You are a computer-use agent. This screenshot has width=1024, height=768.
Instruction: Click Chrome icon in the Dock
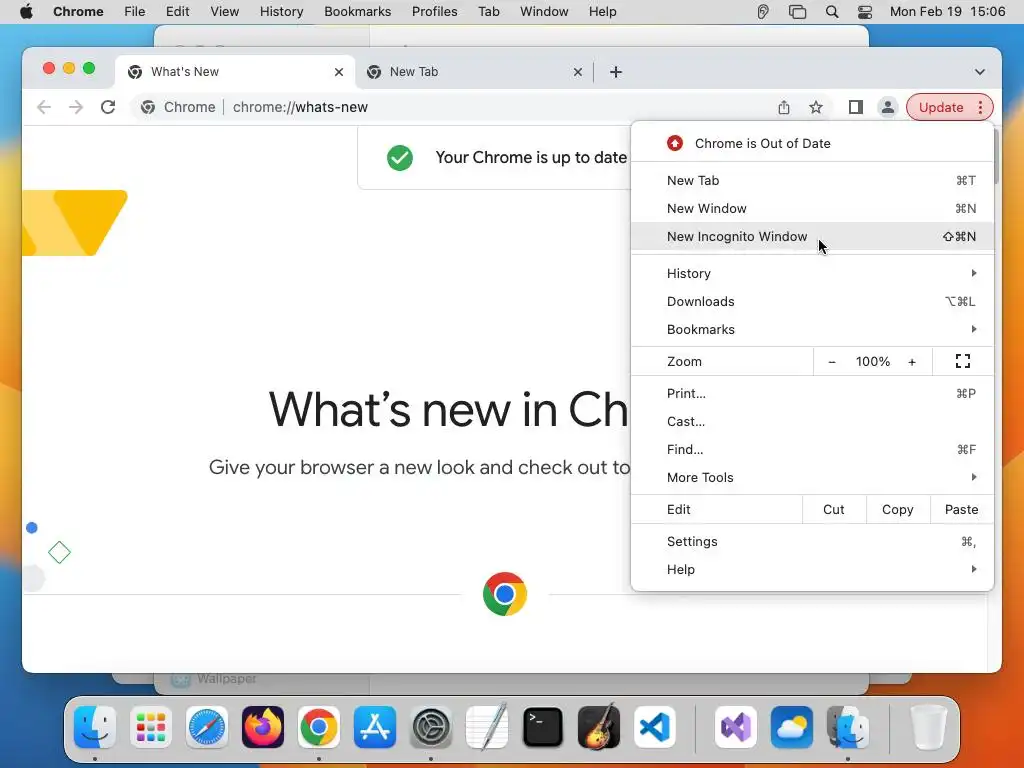point(319,727)
